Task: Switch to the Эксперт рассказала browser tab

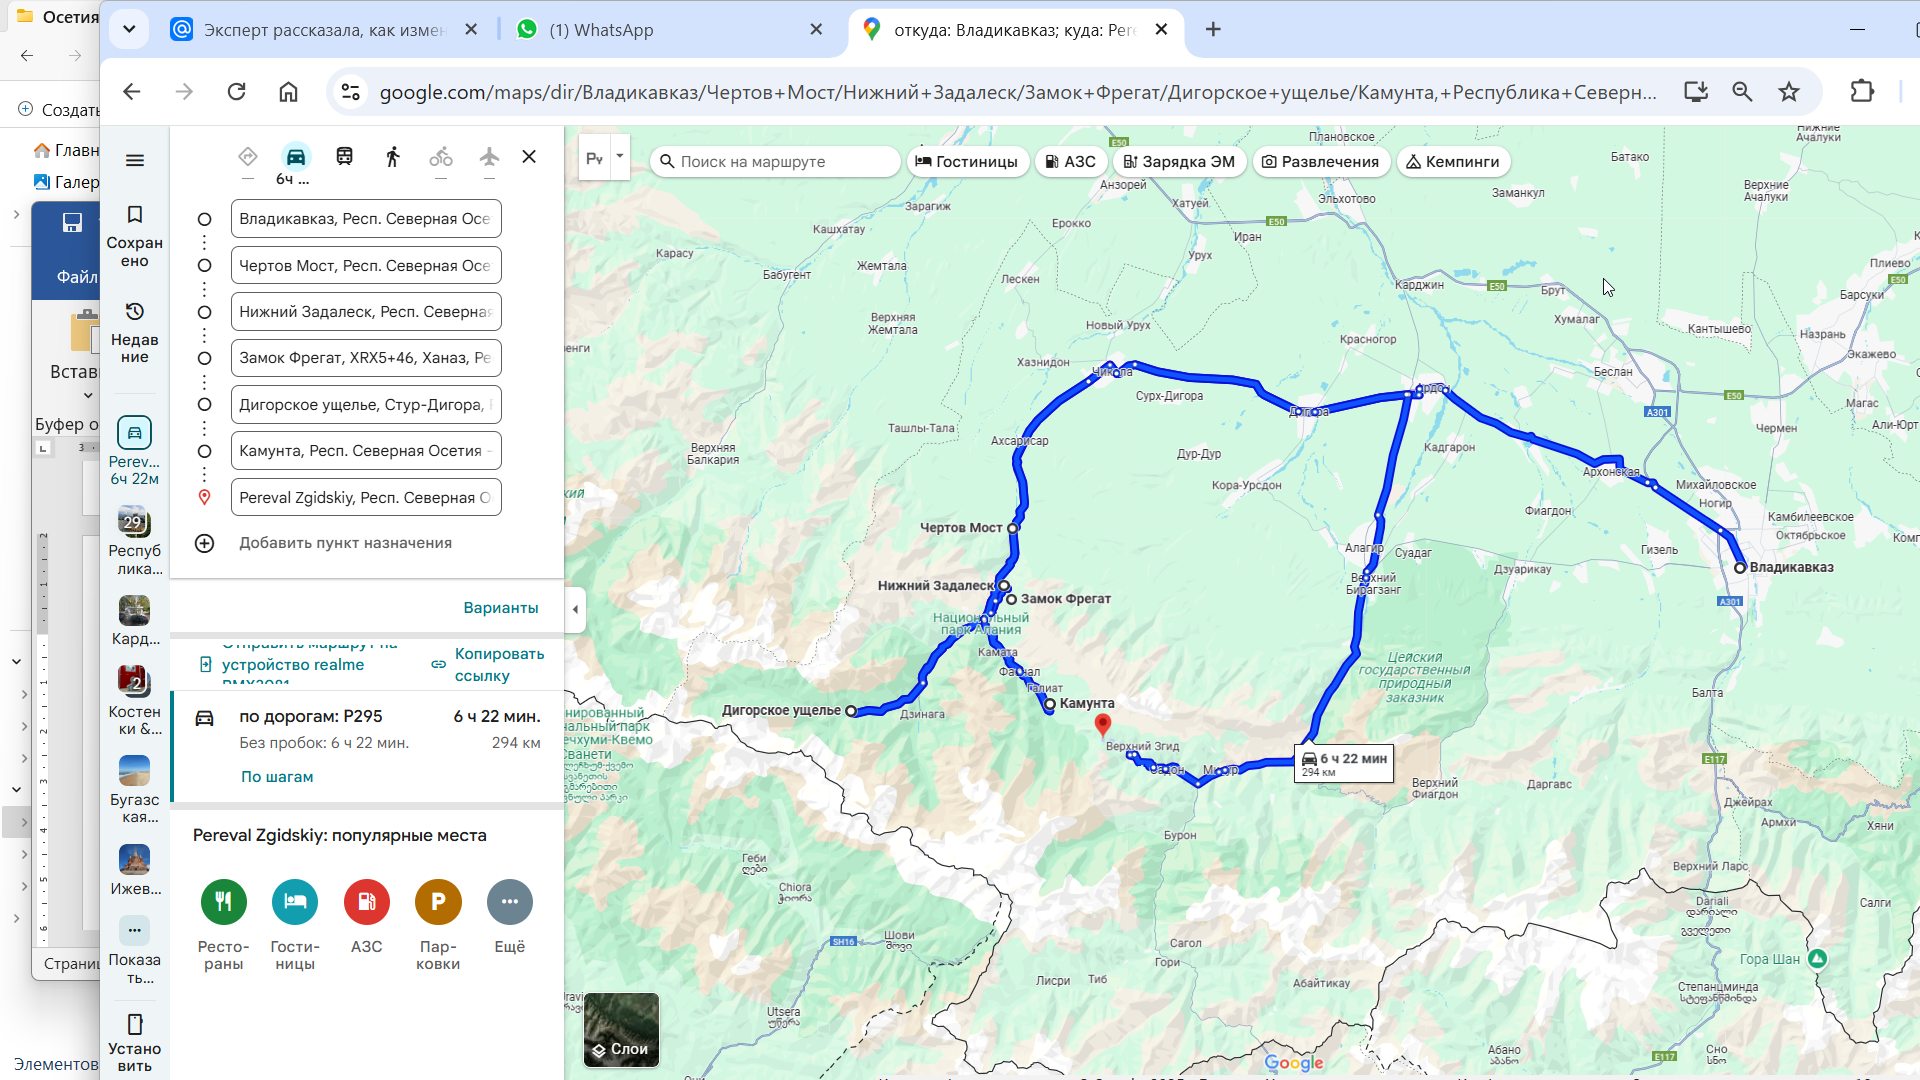Action: point(324,30)
